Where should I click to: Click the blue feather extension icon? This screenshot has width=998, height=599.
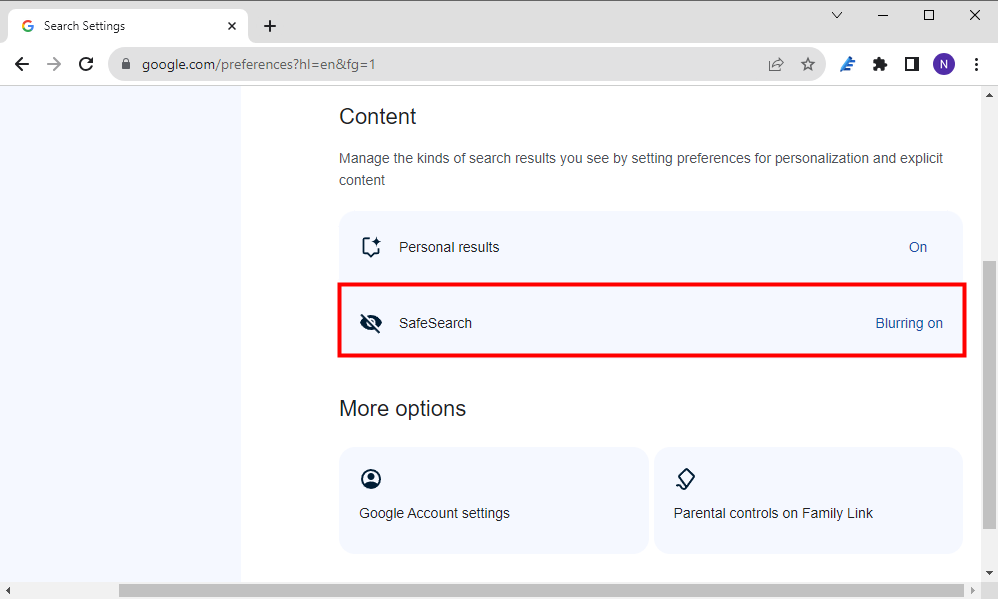[x=847, y=64]
